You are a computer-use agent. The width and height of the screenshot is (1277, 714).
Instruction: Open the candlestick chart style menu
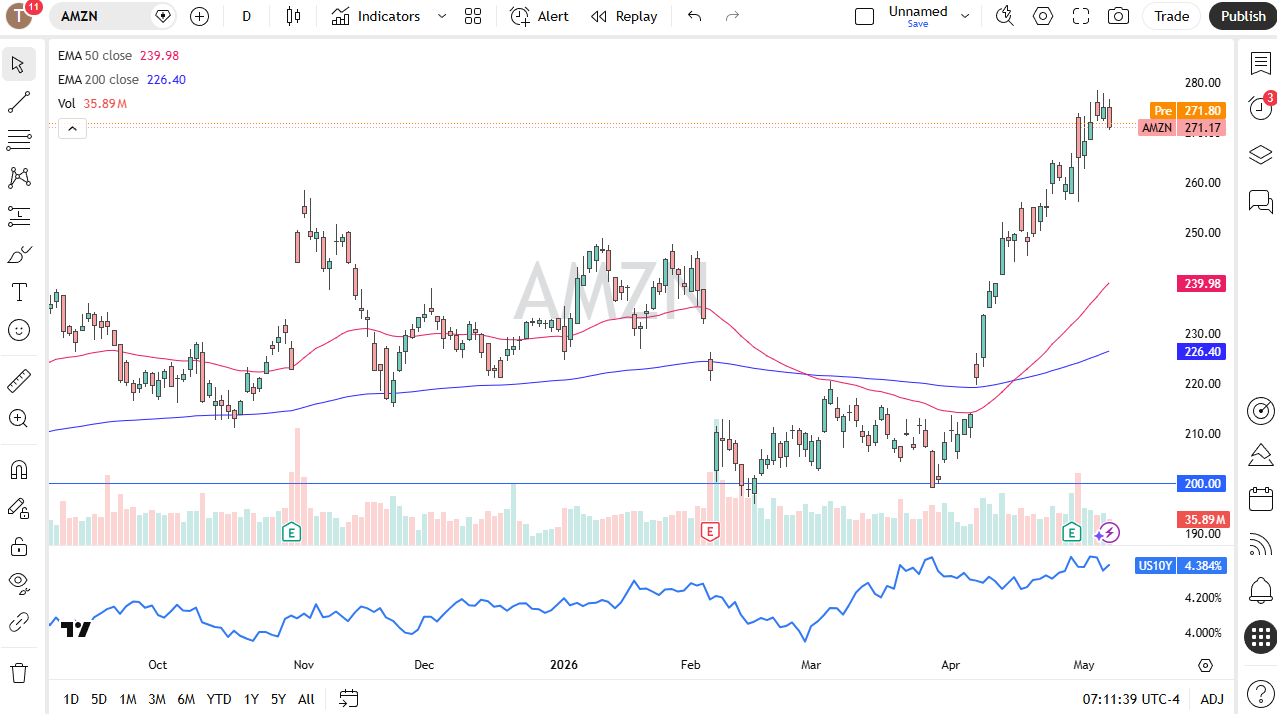[x=293, y=16]
